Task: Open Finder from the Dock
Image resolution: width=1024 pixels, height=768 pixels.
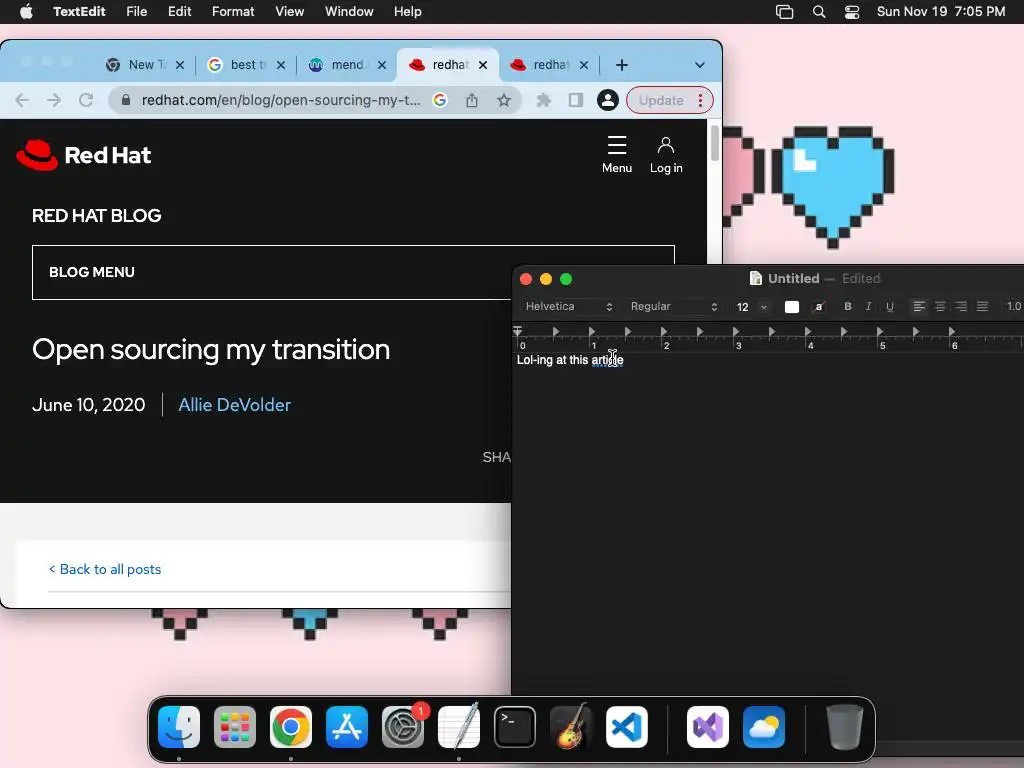Action: pyautogui.click(x=179, y=727)
